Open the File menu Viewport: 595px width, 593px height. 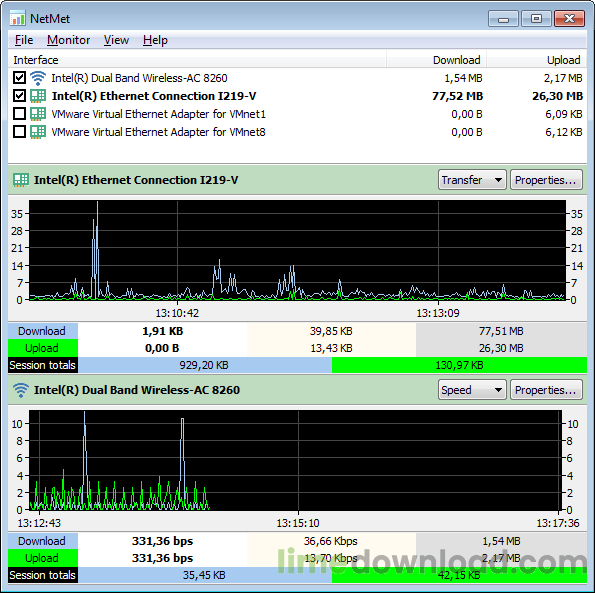(x=24, y=40)
